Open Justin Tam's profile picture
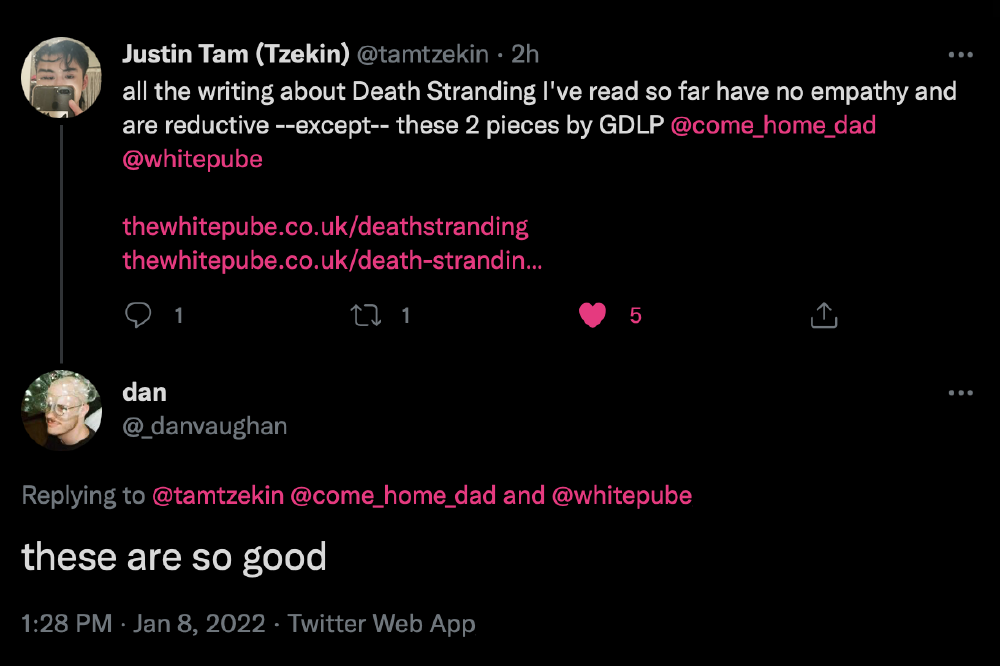 pos(62,78)
